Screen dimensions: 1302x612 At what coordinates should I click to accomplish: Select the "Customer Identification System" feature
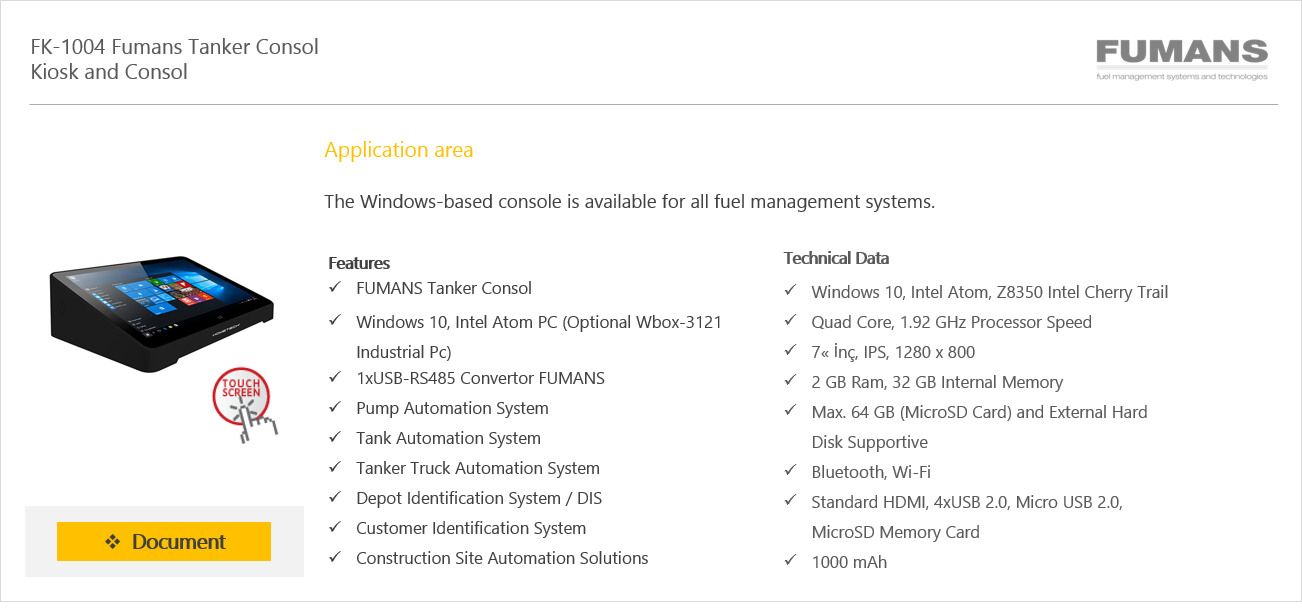tap(471, 528)
